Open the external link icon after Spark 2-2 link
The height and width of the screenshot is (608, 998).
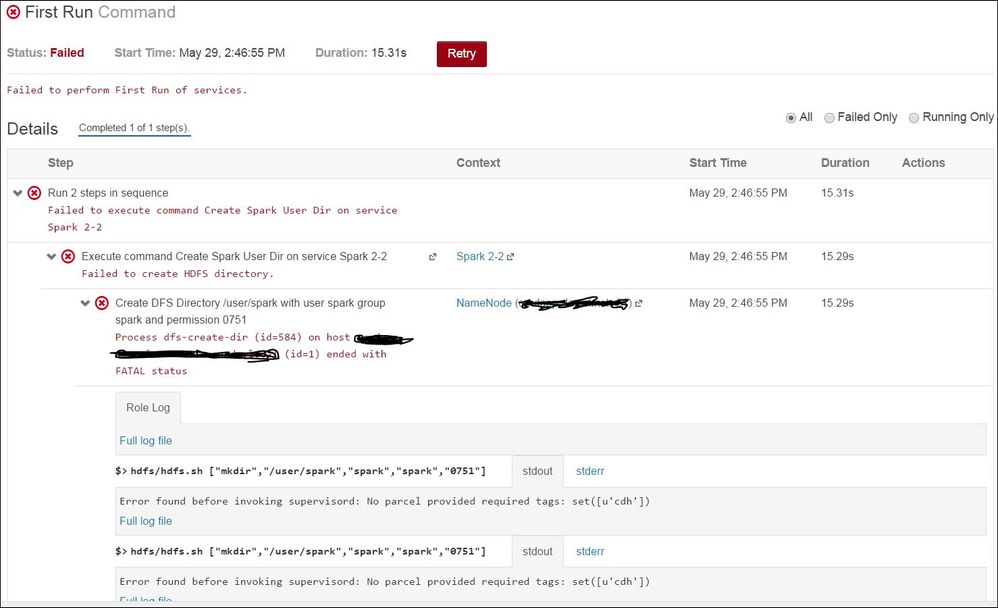510,255
